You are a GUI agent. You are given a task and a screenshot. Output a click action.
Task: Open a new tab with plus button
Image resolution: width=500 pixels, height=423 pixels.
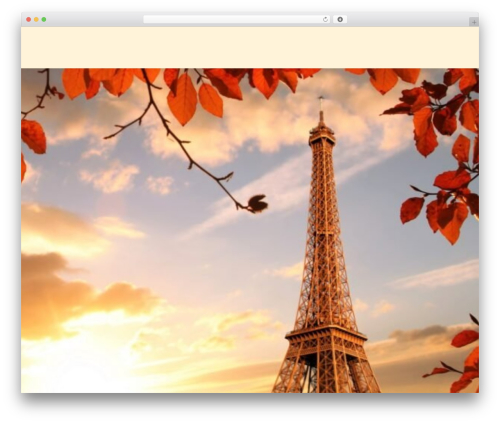pos(474,22)
